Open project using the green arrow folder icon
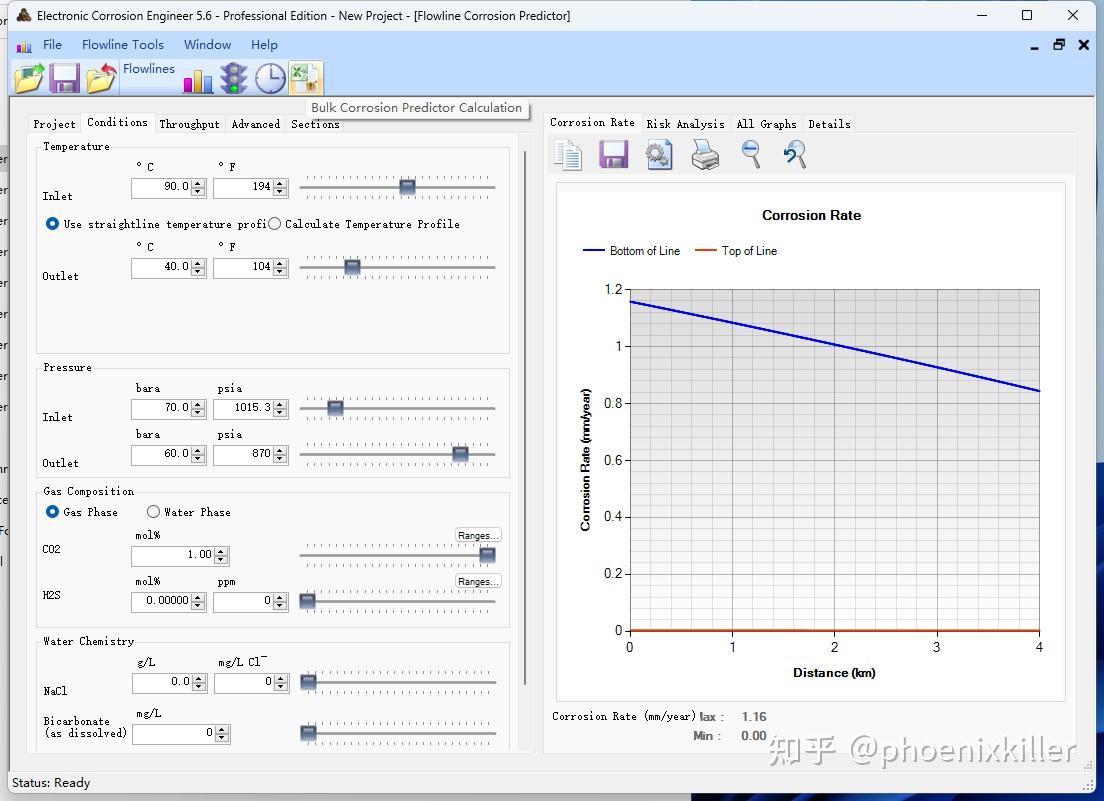Viewport: 1104px width, 801px height. [x=29, y=77]
